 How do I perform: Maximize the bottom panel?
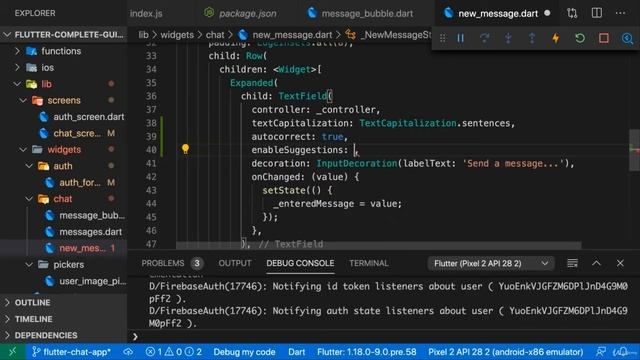point(596,263)
